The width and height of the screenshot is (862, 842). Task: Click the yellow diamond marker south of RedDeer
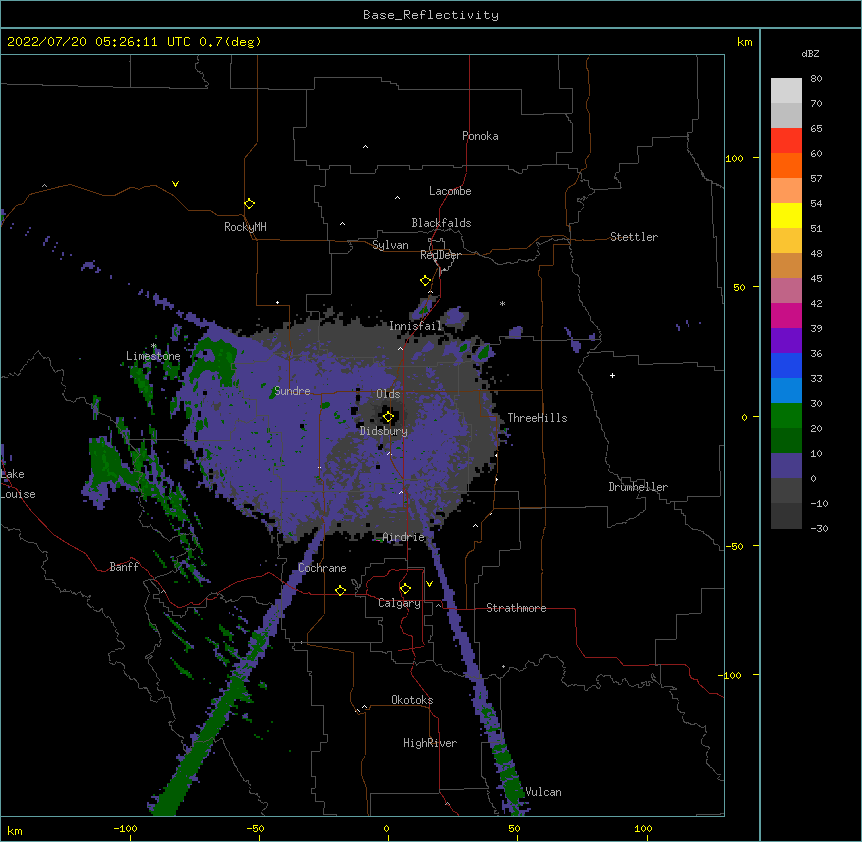pyautogui.click(x=426, y=281)
